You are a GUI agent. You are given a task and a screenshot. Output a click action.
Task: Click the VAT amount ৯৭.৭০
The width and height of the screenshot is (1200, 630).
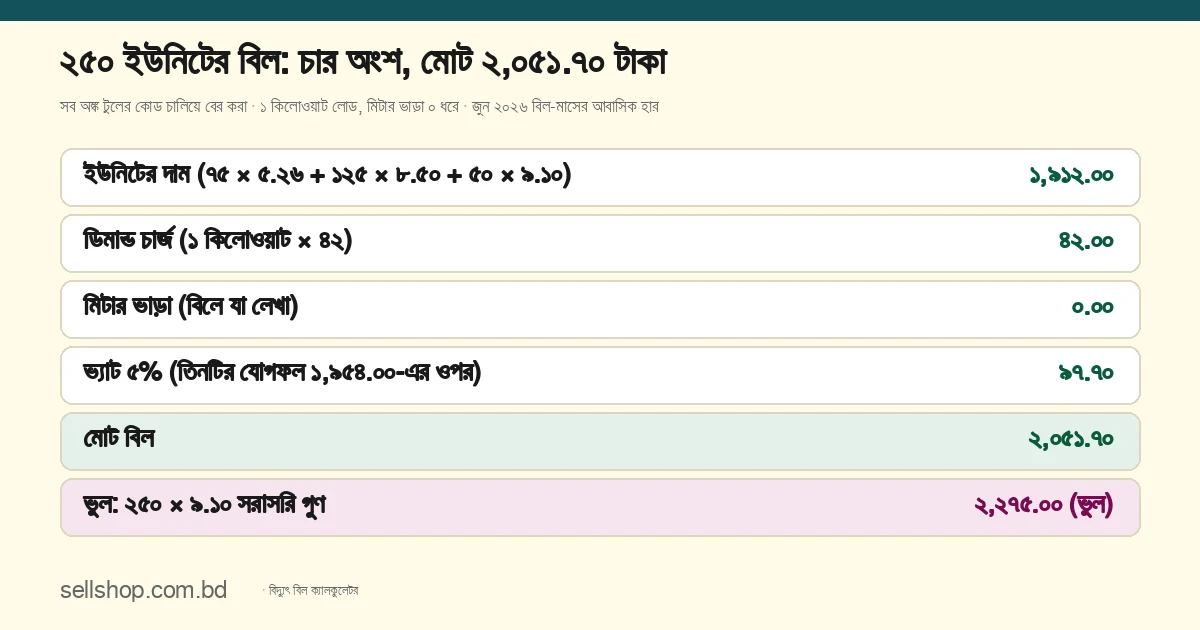click(x=1086, y=374)
